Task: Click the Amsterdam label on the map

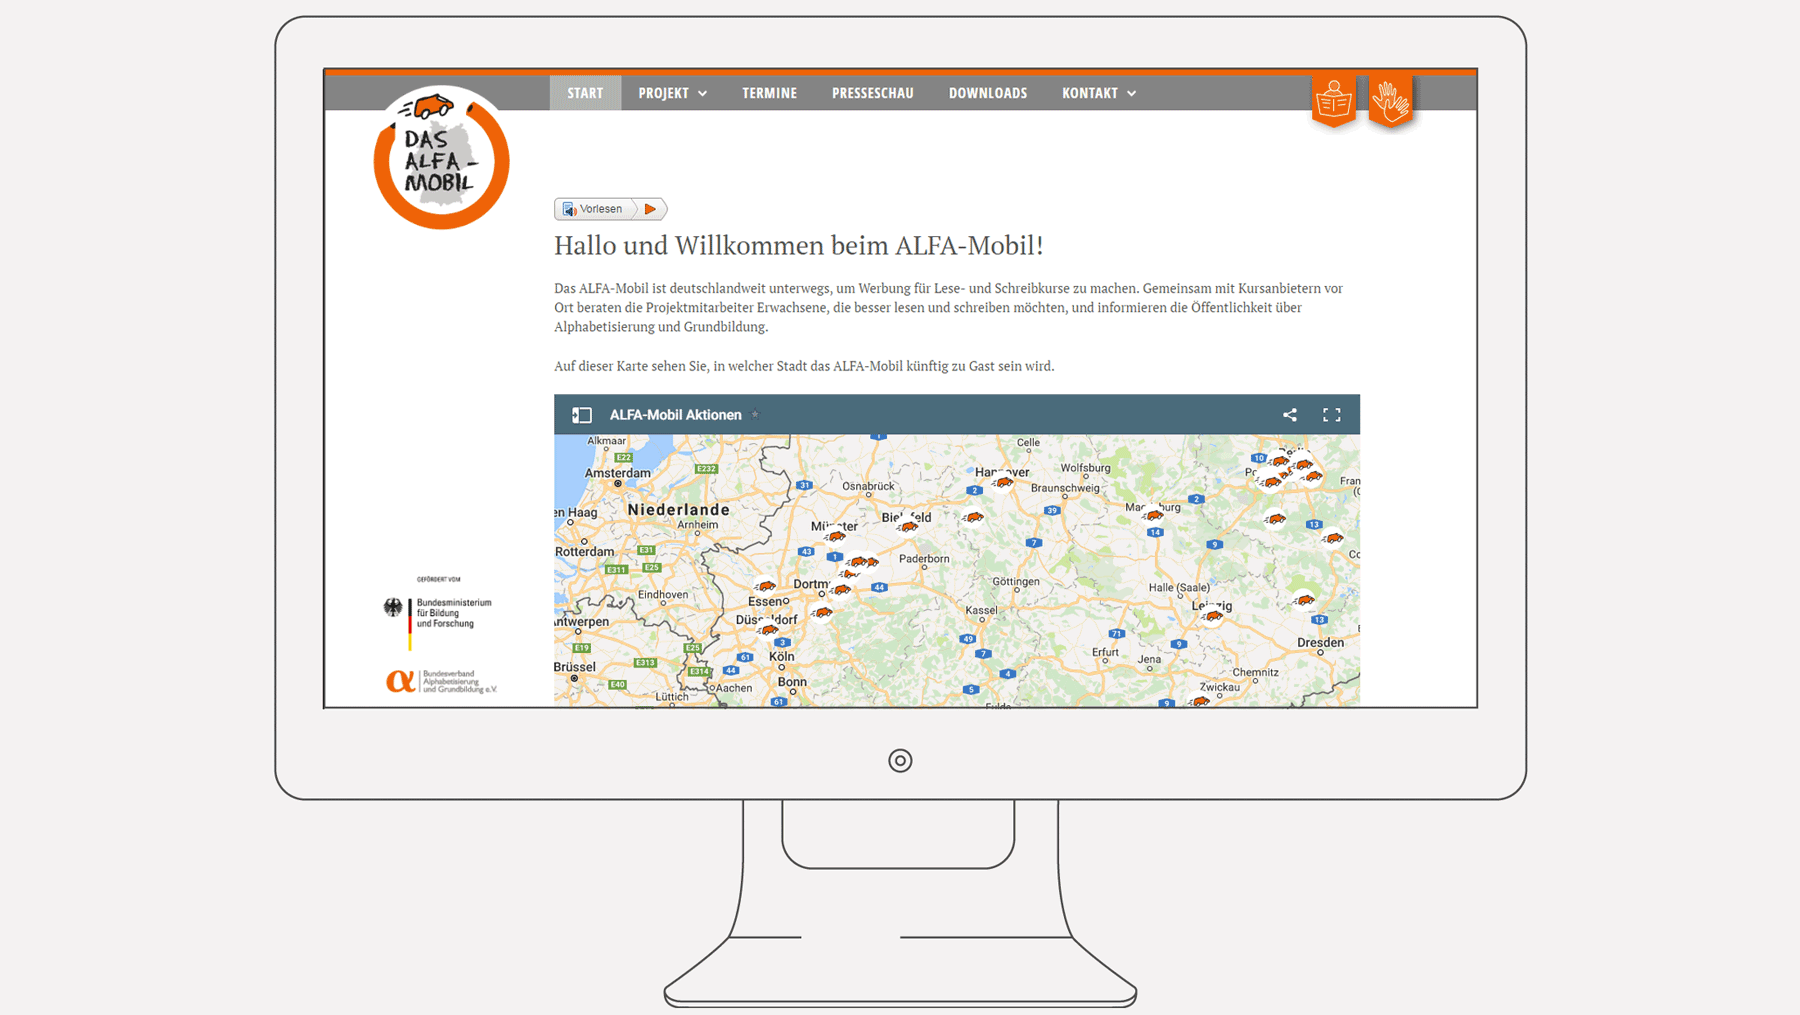Action: (617, 473)
